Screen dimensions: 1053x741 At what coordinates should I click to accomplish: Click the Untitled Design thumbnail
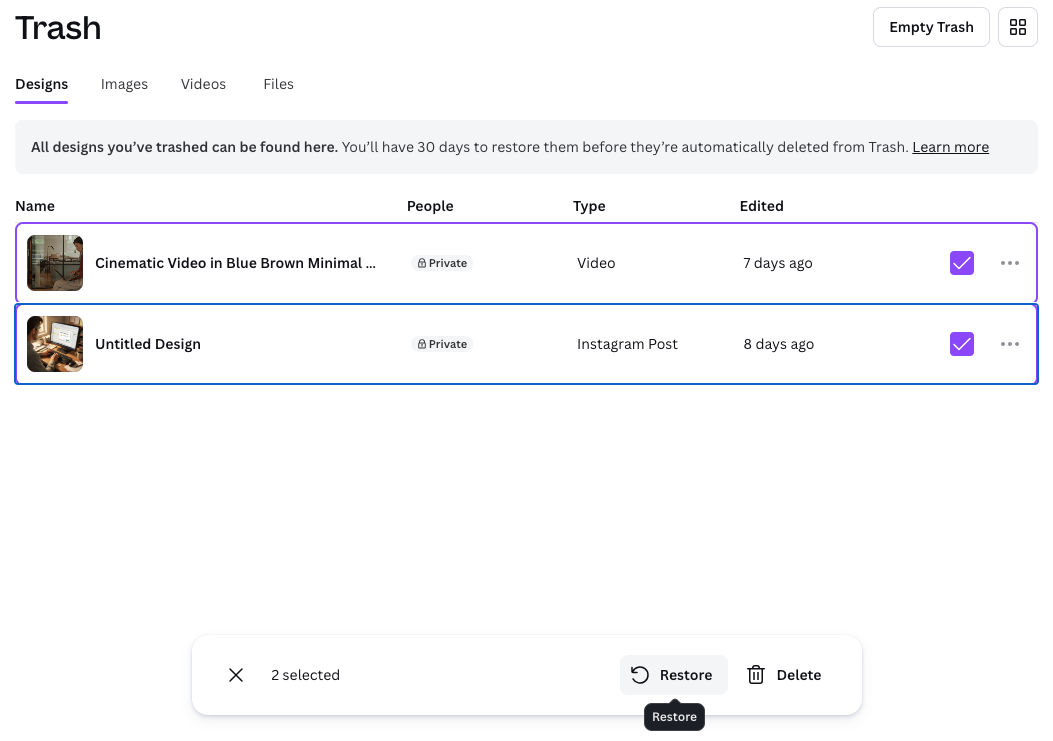click(55, 344)
